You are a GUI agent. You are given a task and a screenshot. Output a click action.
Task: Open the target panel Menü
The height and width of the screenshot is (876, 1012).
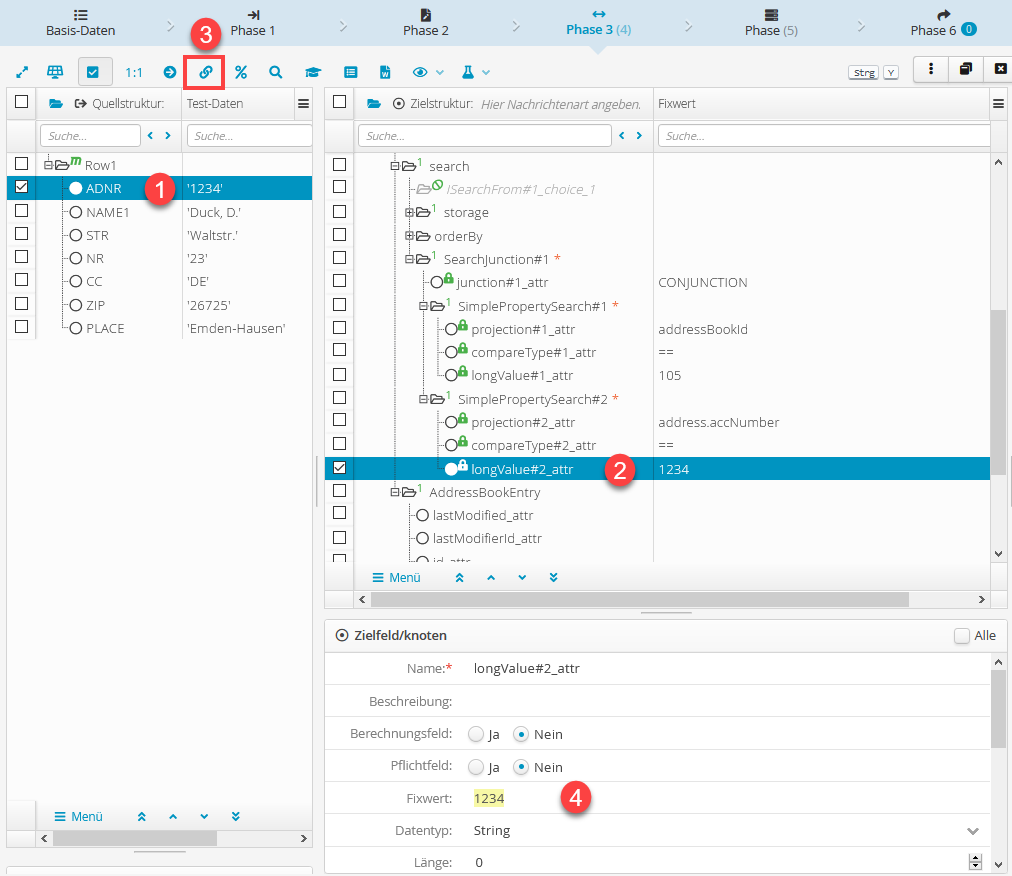click(x=397, y=578)
